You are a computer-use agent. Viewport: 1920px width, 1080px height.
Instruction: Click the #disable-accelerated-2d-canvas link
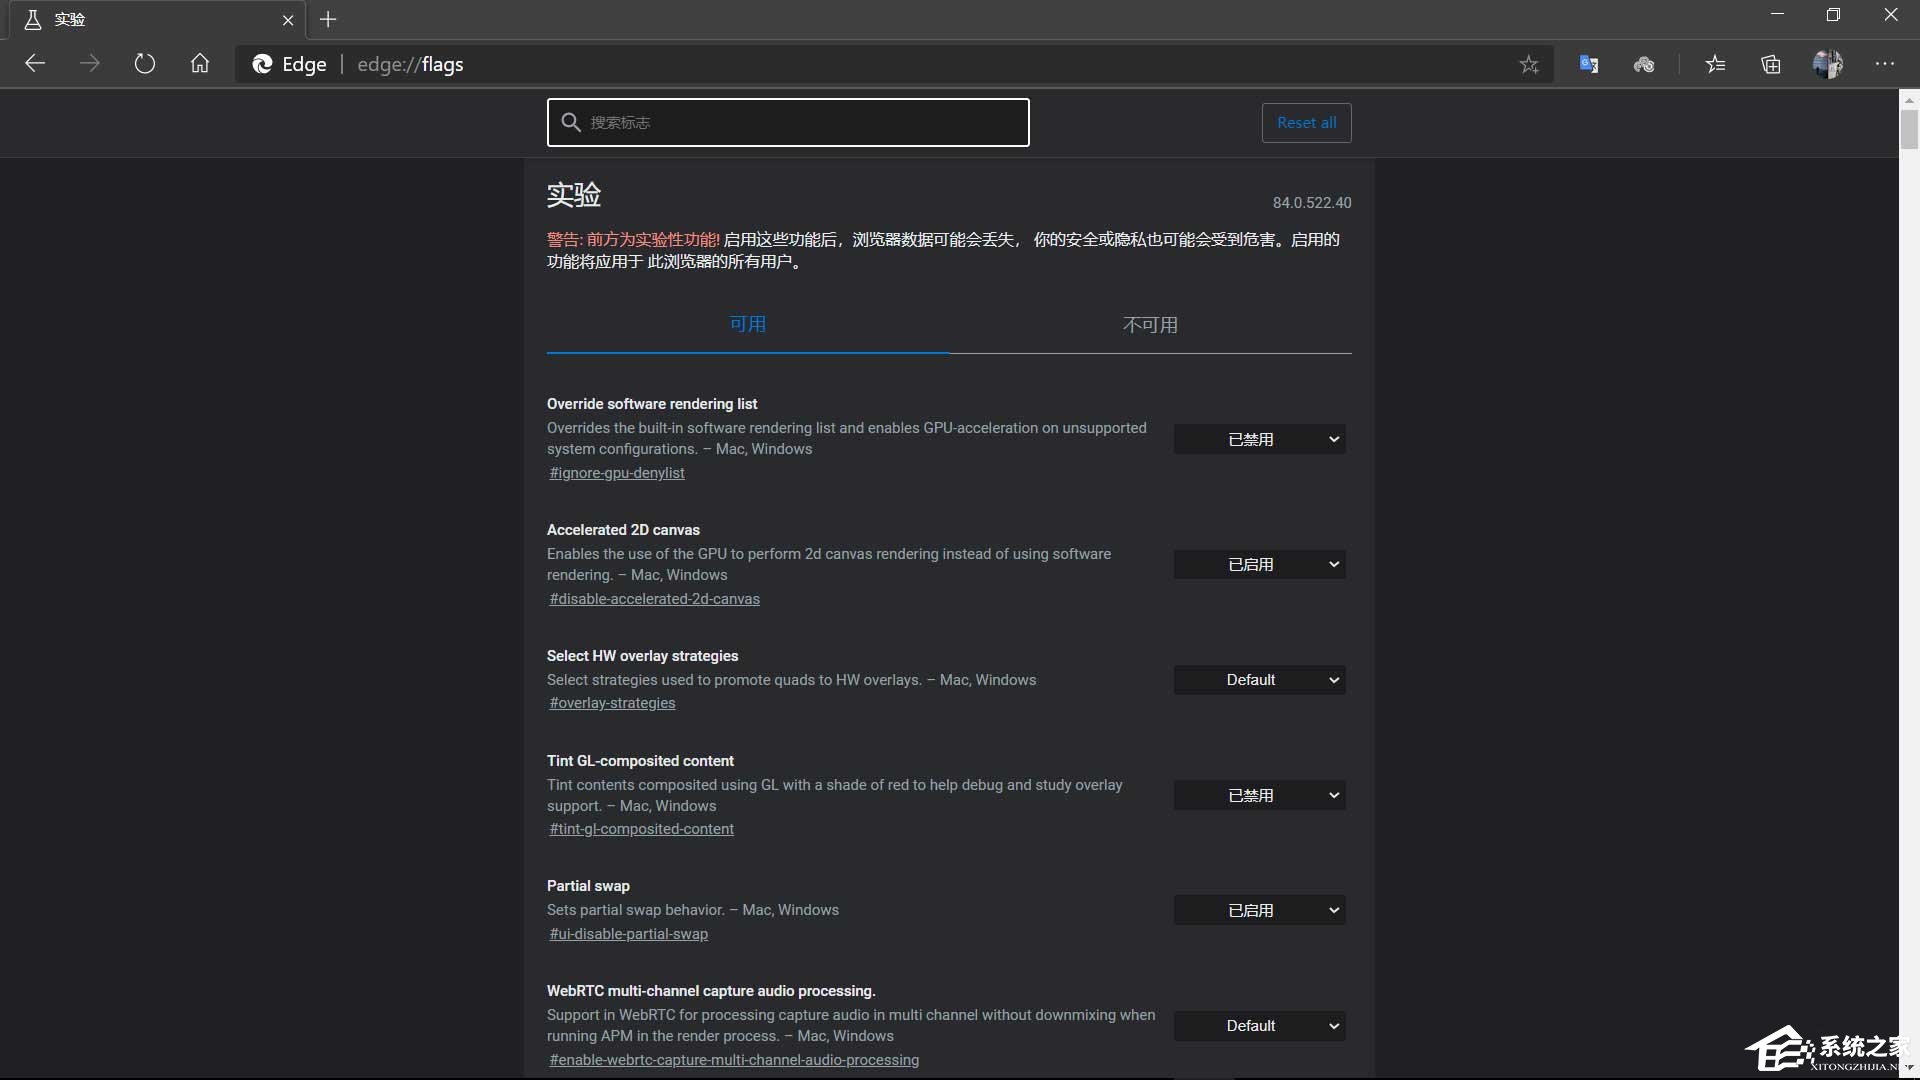click(x=654, y=599)
